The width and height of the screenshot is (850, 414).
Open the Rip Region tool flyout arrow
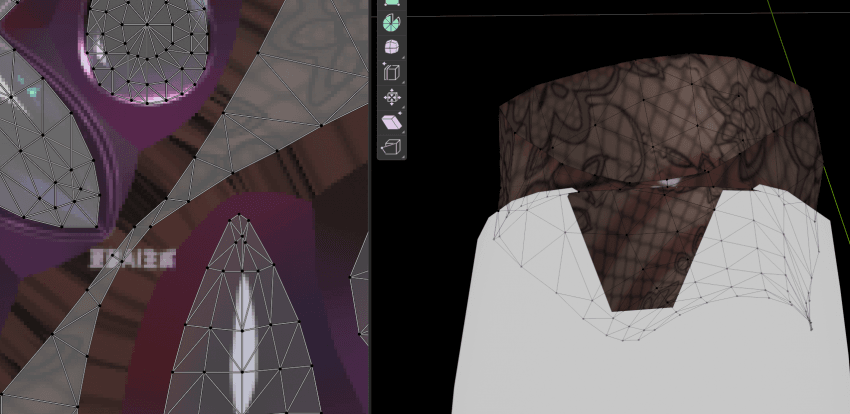pyautogui.click(x=402, y=157)
